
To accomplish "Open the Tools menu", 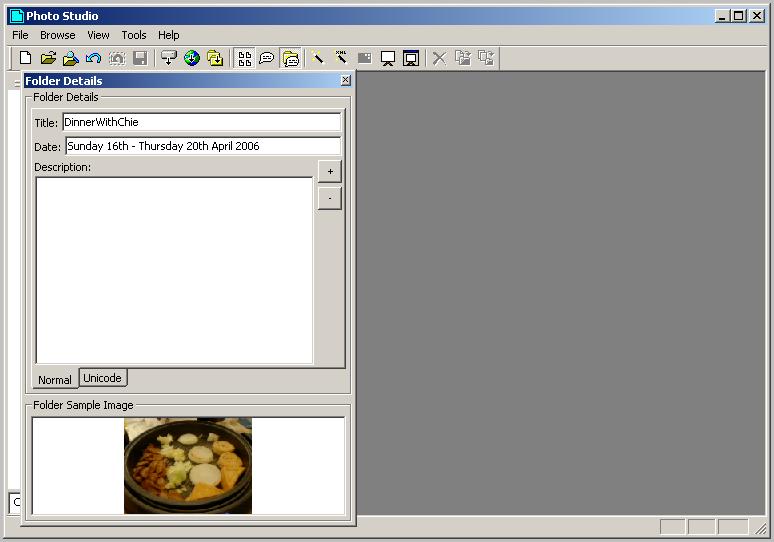I will pyautogui.click(x=134, y=35).
